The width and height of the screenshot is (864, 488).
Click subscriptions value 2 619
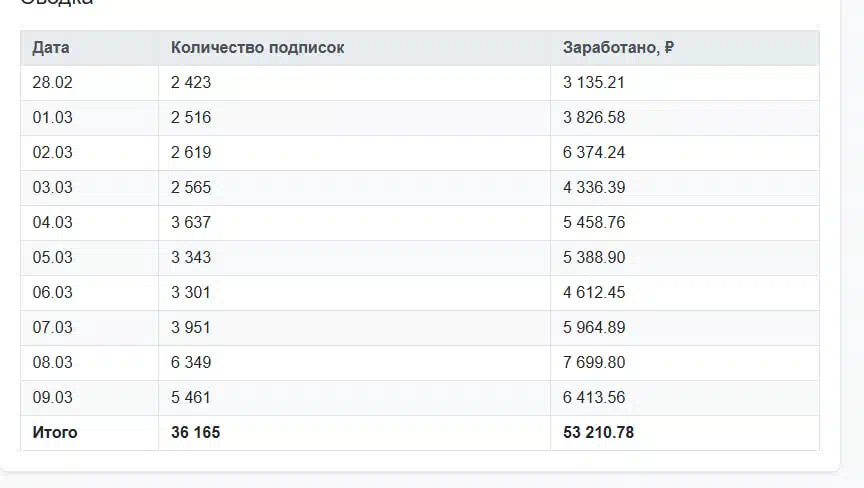tap(191, 153)
